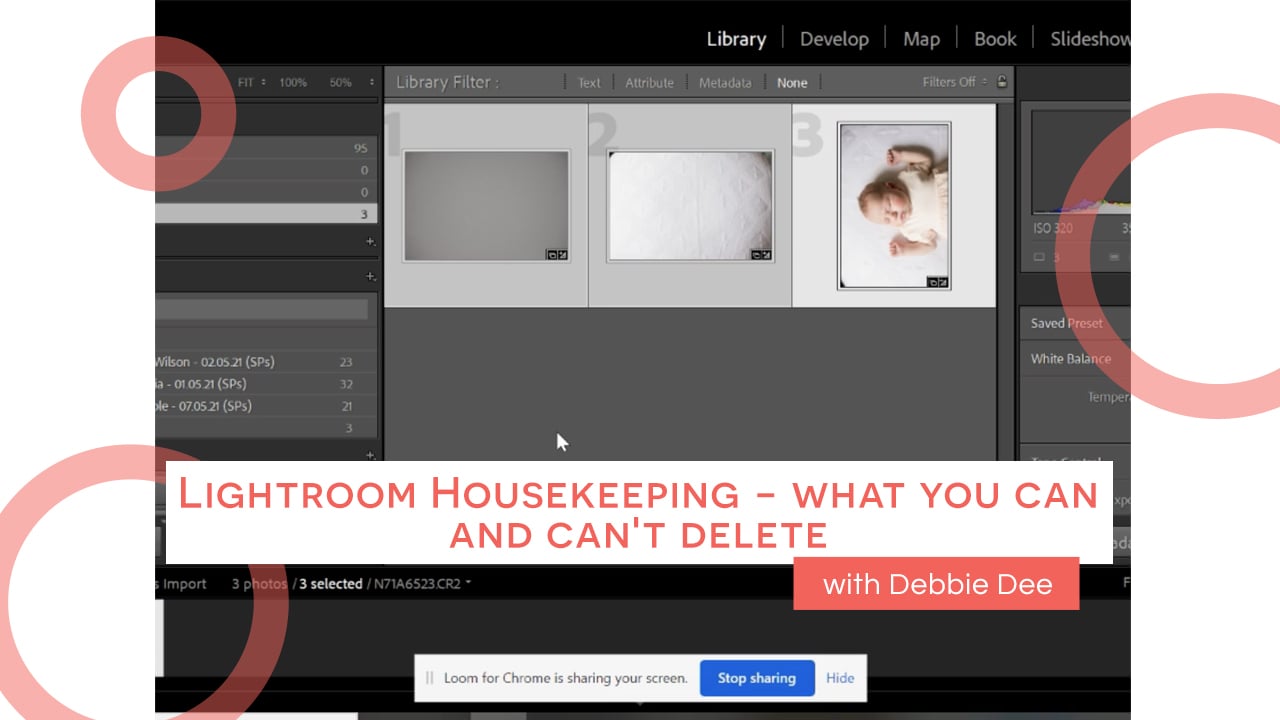Open the 01.05.21 (SPs) collection with 32 photos
This screenshot has width=1280, height=720.
coord(266,384)
